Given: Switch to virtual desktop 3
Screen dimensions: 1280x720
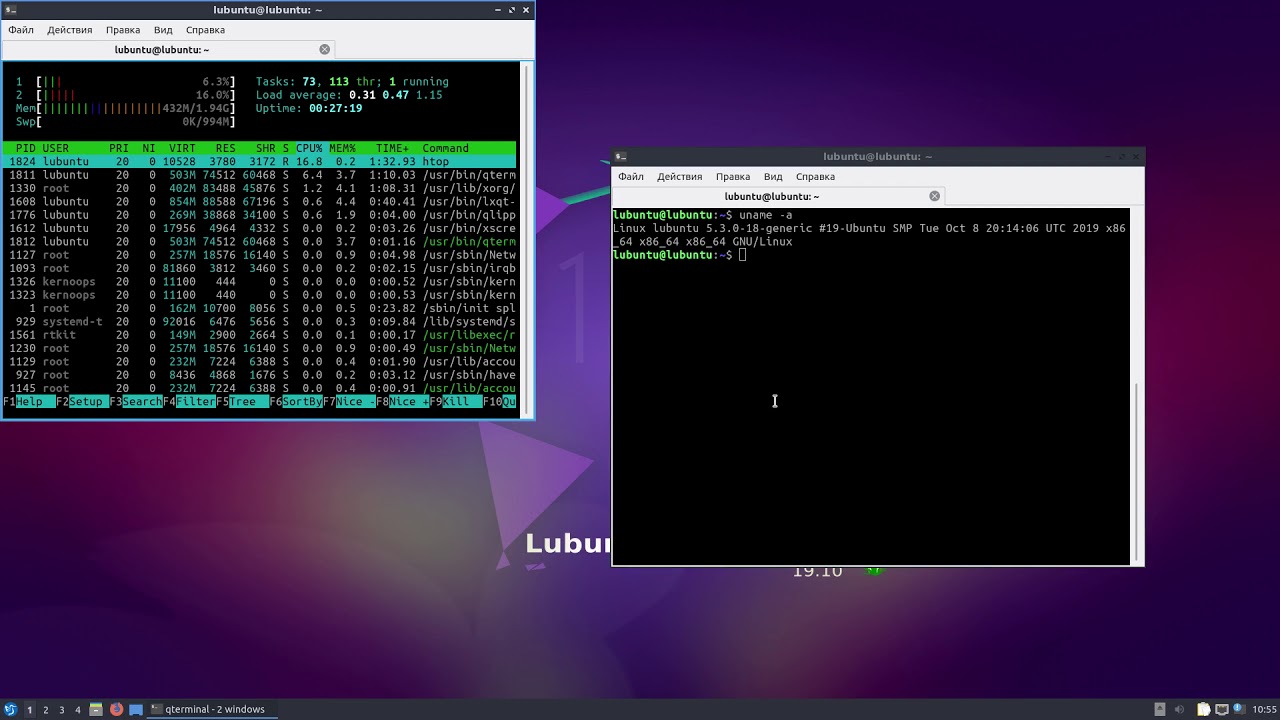Looking at the screenshot, I should [61, 709].
